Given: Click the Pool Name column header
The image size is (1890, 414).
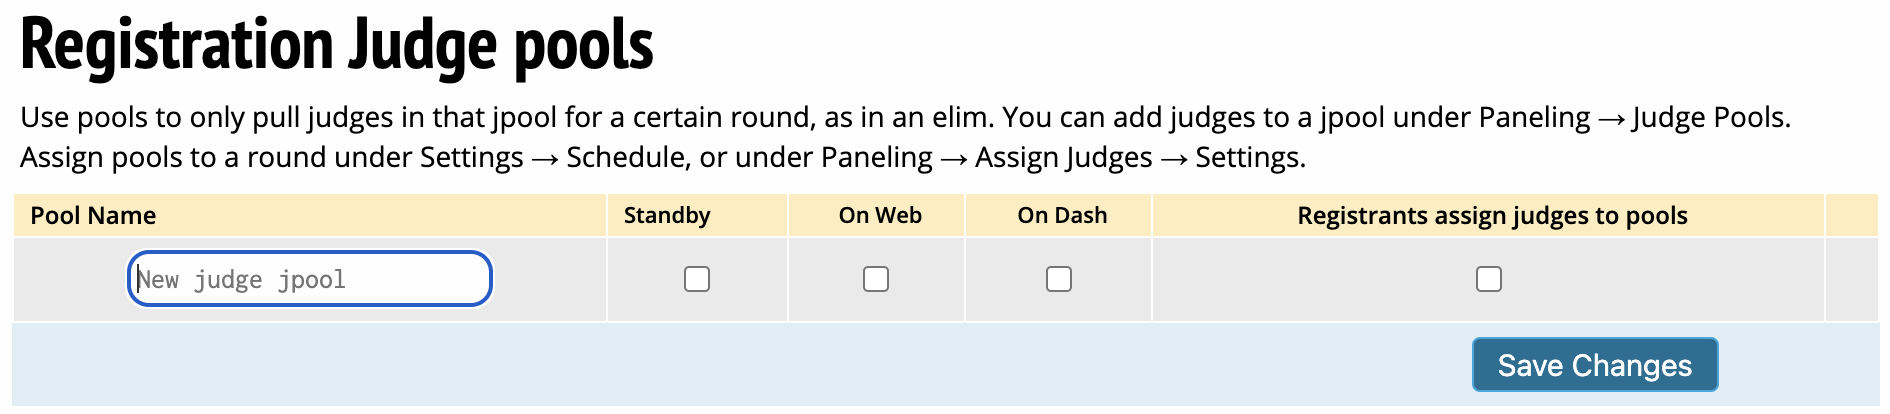Looking at the screenshot, I should coord(94,216).
